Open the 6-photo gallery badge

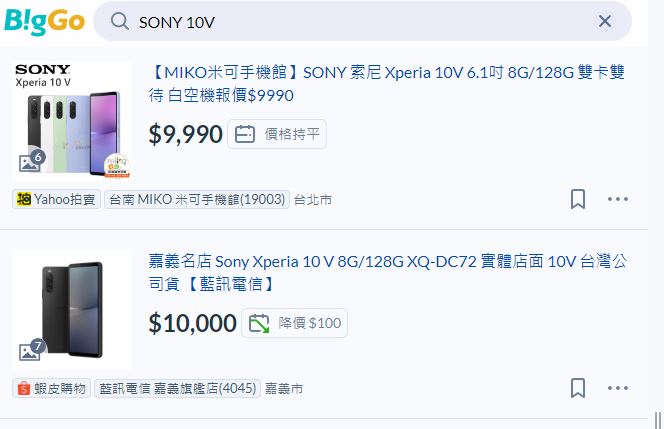[x=32, y=161]
